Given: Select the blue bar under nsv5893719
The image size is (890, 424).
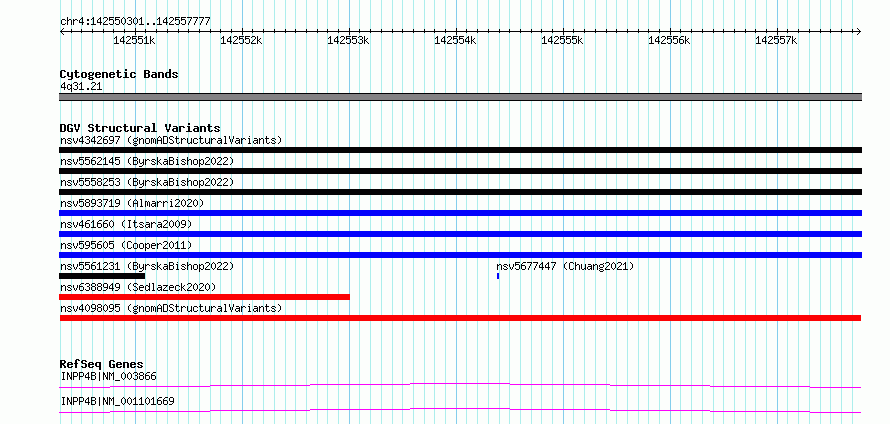Looking at the screenshot, I should point(460,213).
